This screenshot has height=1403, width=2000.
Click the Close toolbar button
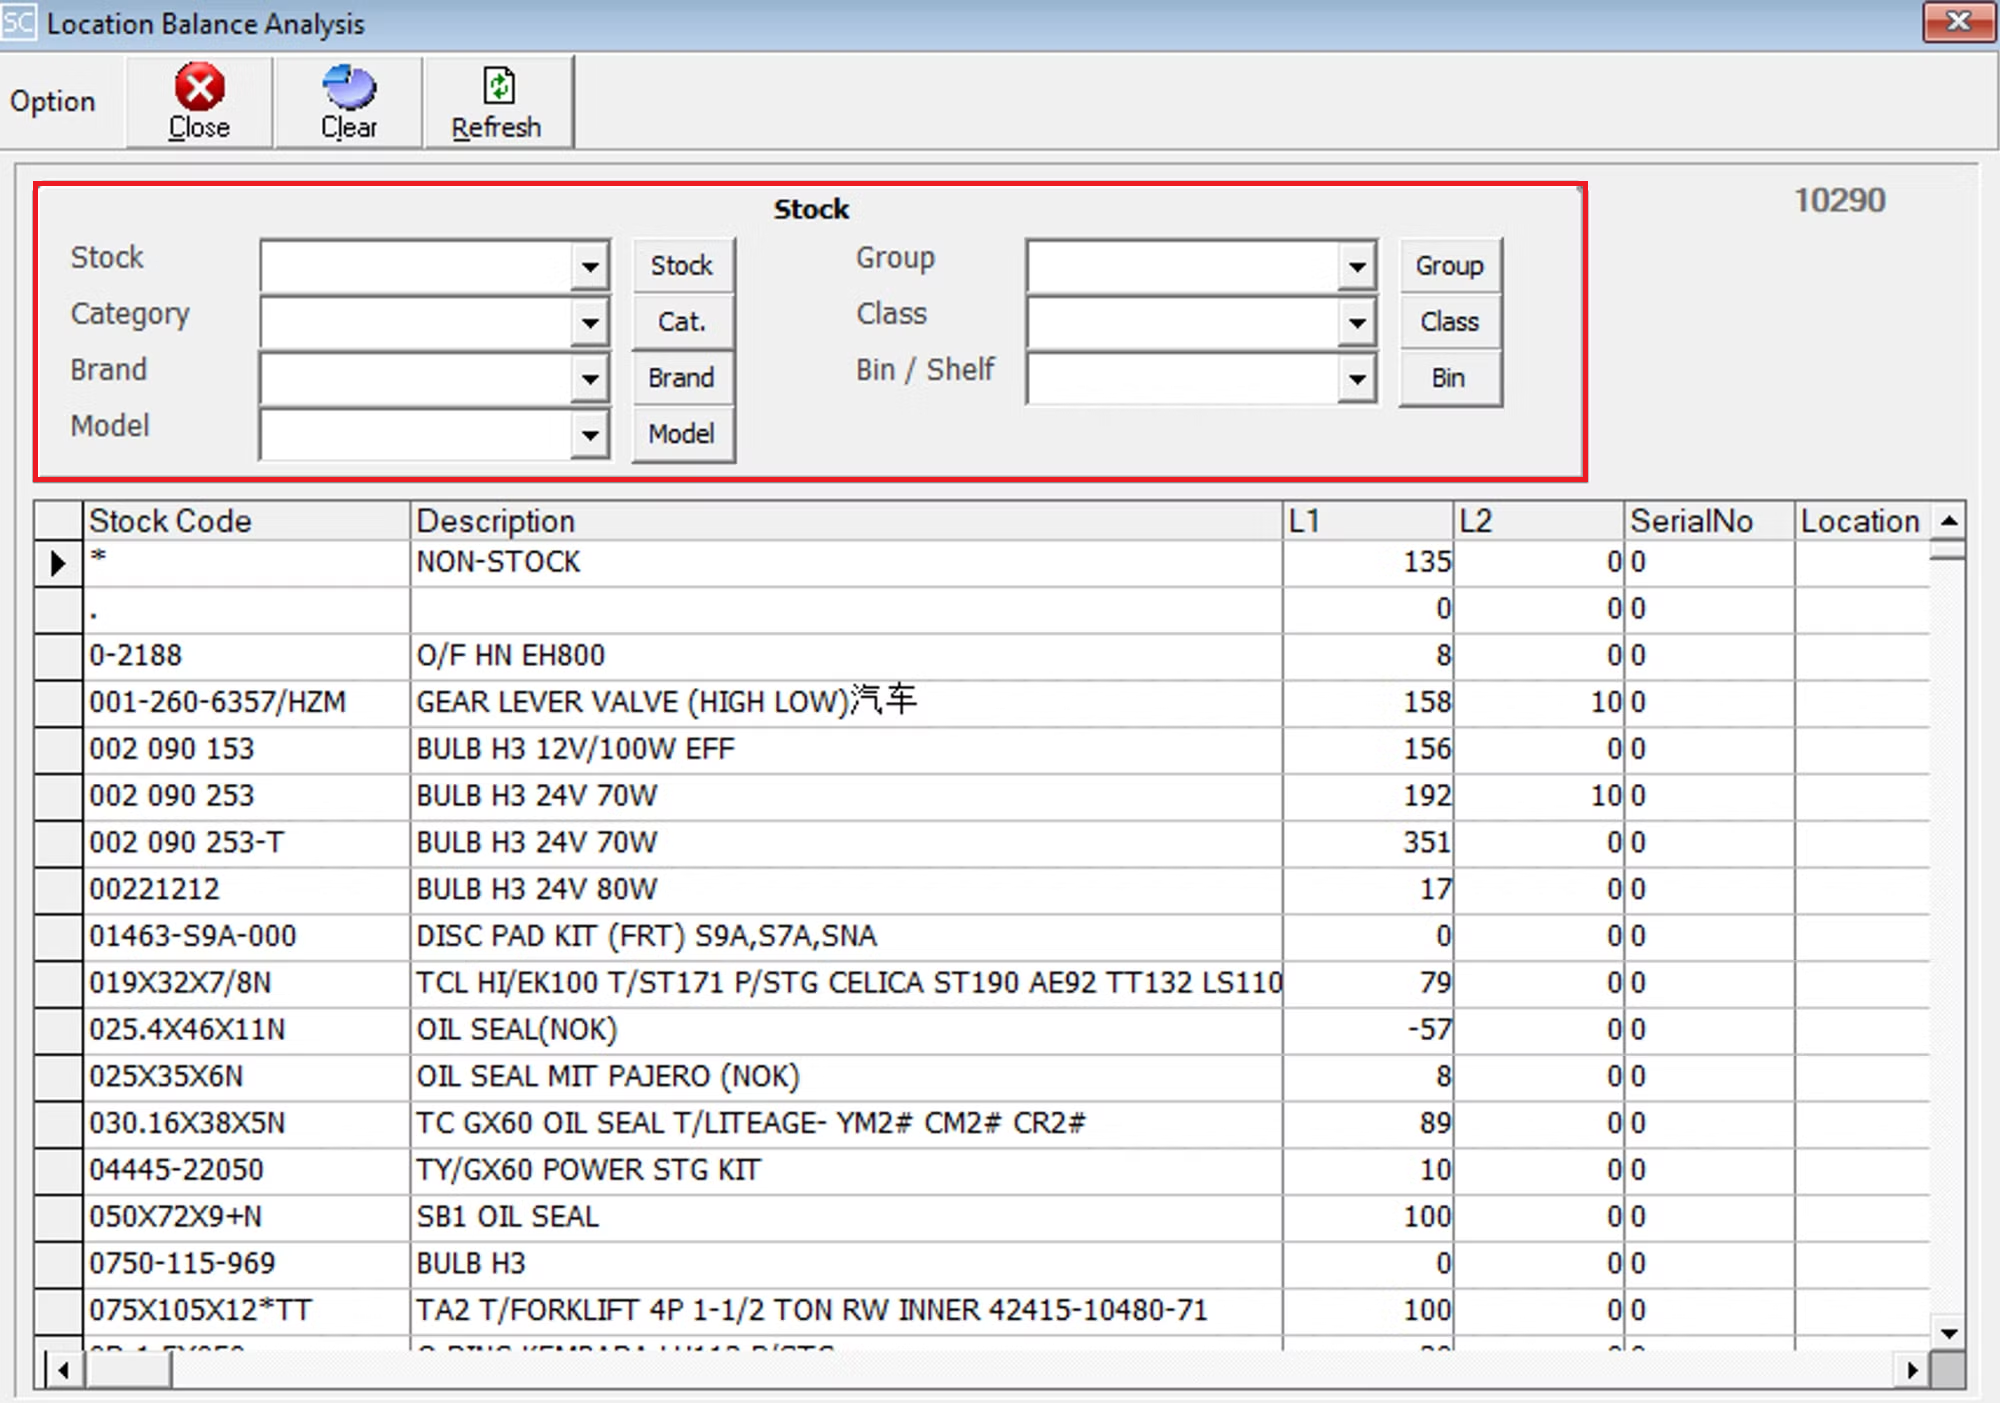(199, 102)
